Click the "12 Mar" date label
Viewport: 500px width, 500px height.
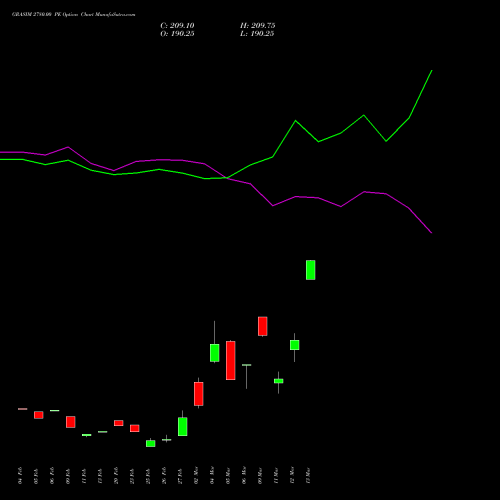coord(292,476)
